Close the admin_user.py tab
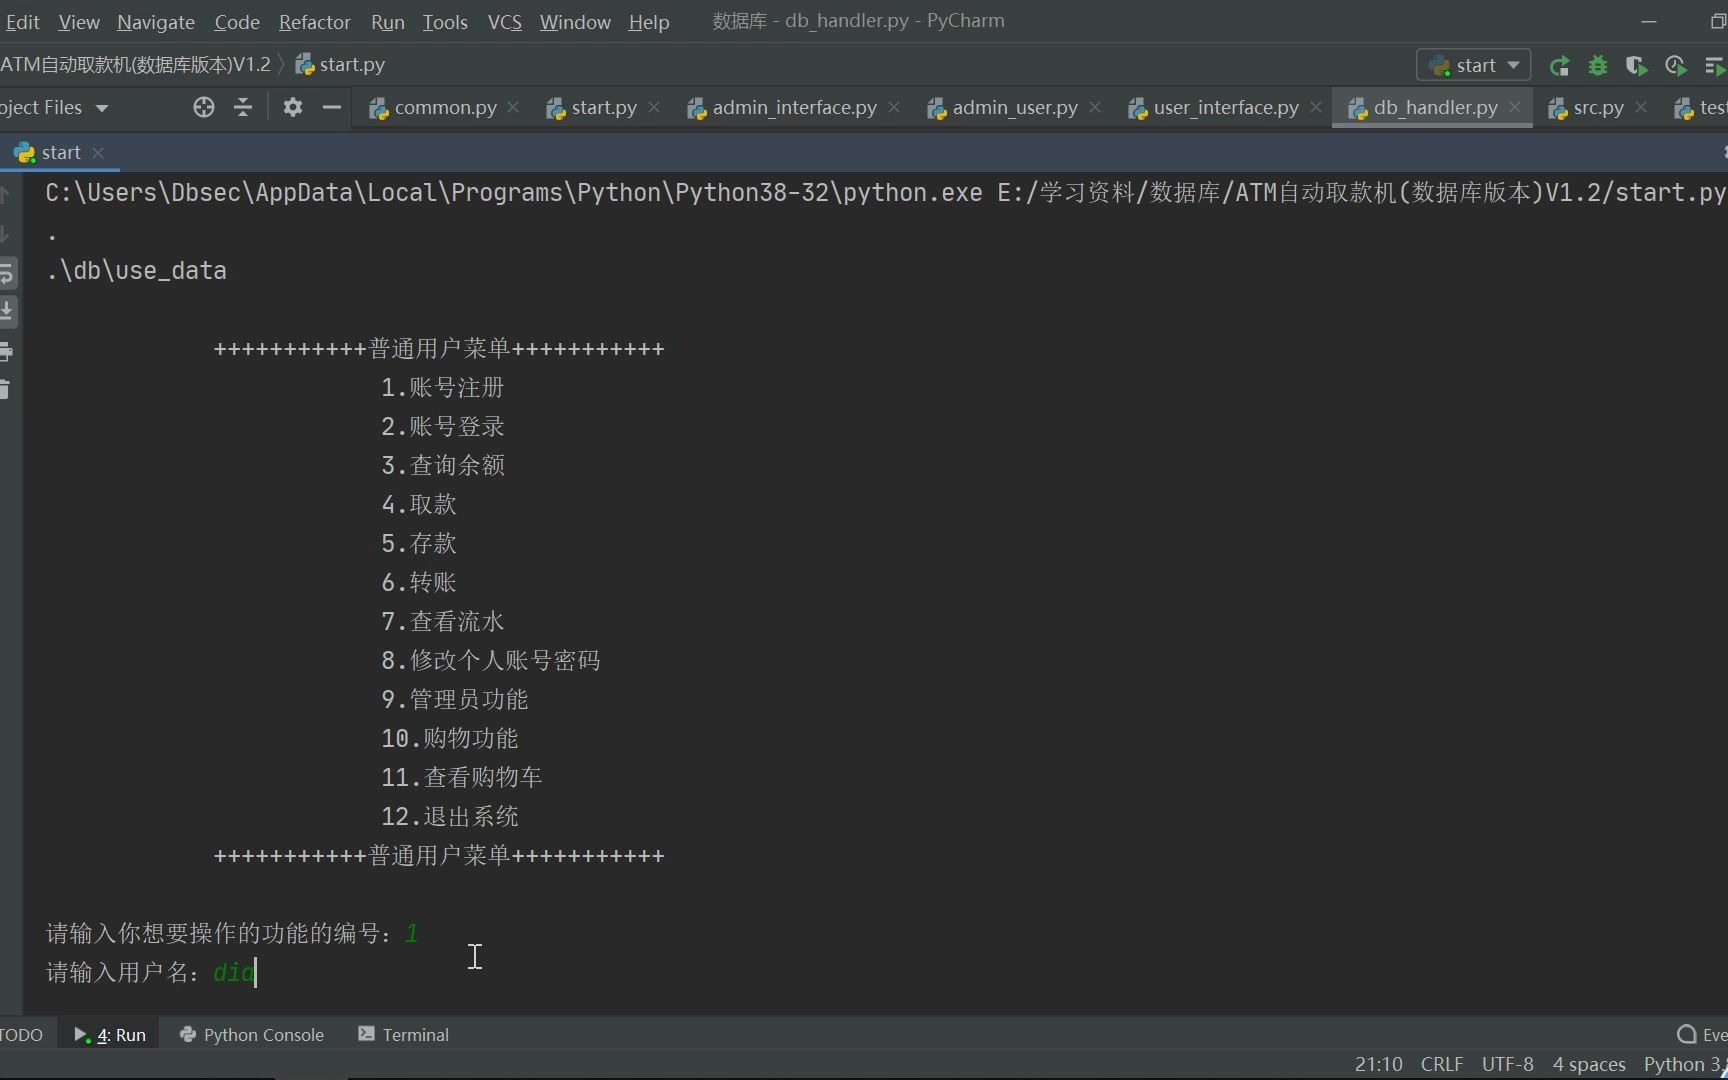 coord(1095,107)
